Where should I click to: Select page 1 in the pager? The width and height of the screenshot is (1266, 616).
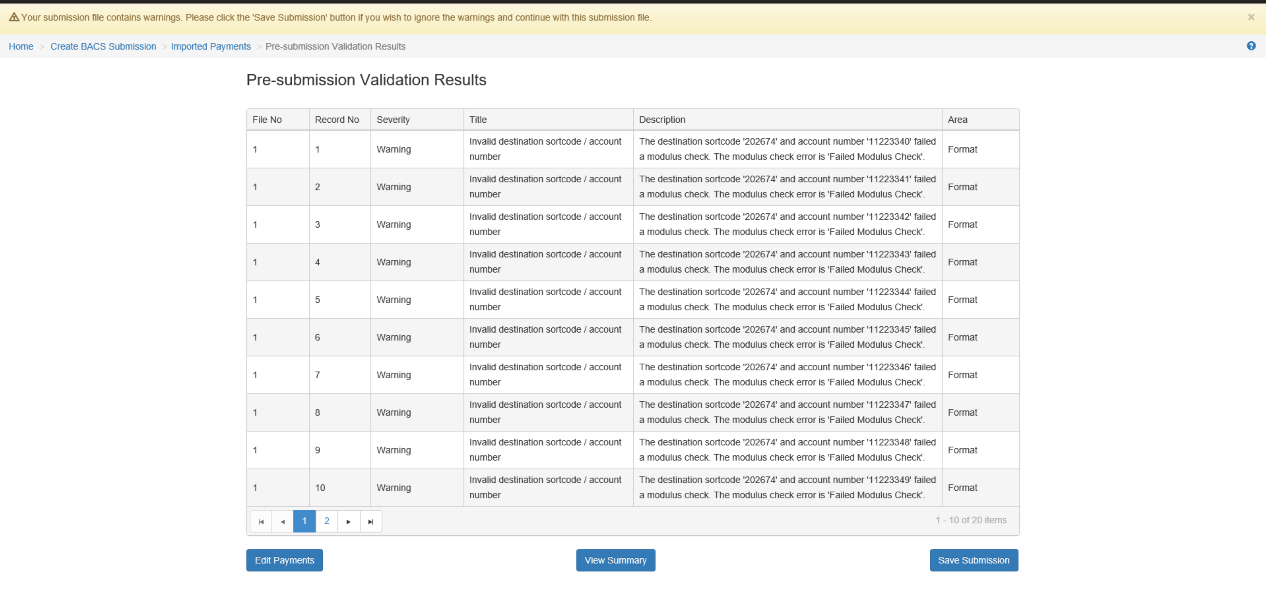tap(304, 521)
